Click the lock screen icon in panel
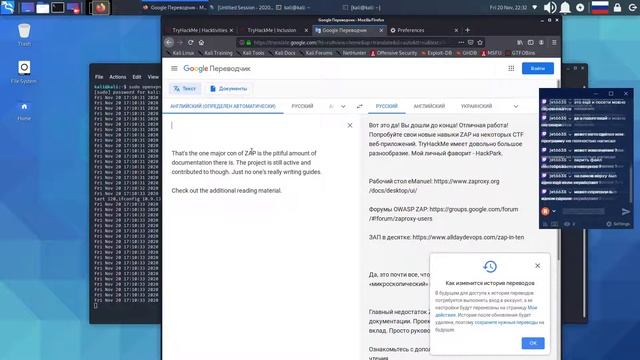 click(617, 7)
